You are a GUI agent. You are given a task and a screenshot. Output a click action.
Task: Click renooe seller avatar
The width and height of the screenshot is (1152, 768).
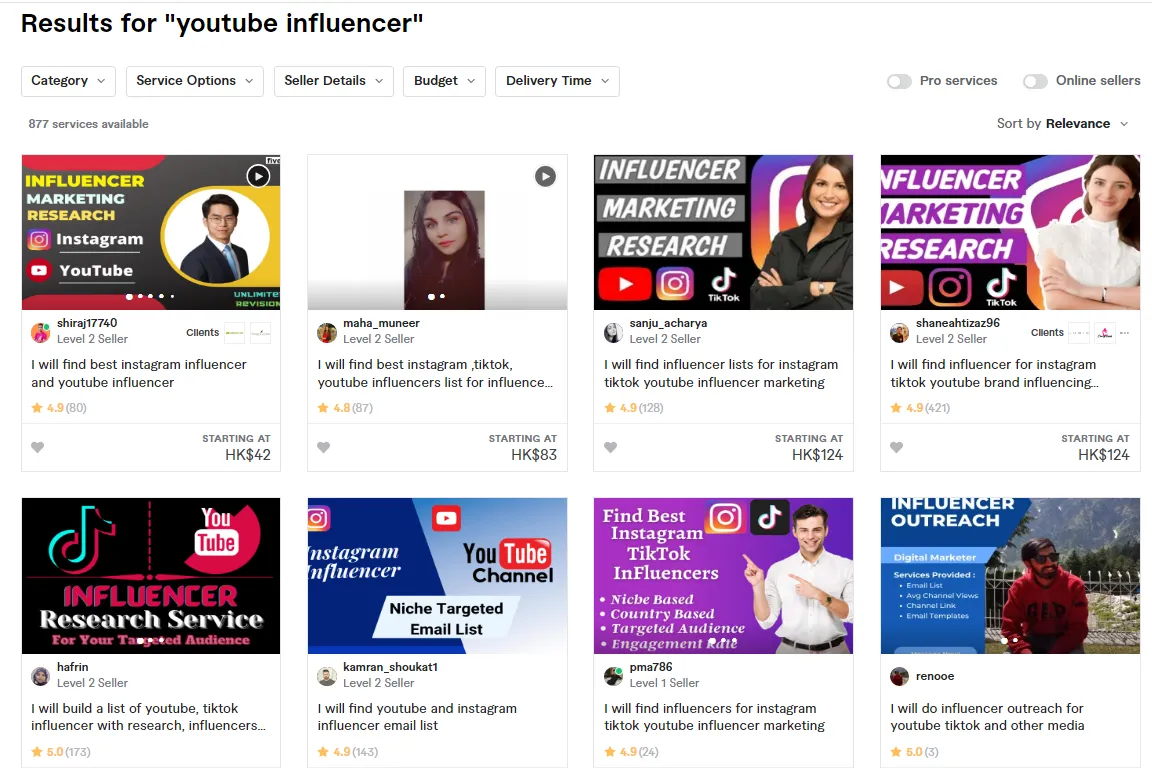(899, 676)
